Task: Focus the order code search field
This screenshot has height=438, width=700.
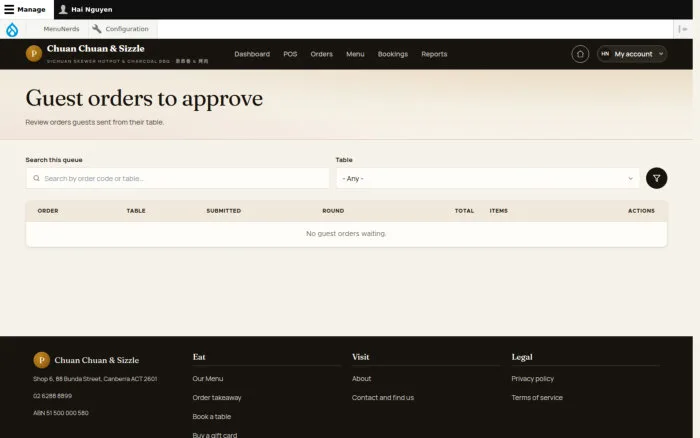Action: [178, 179]
